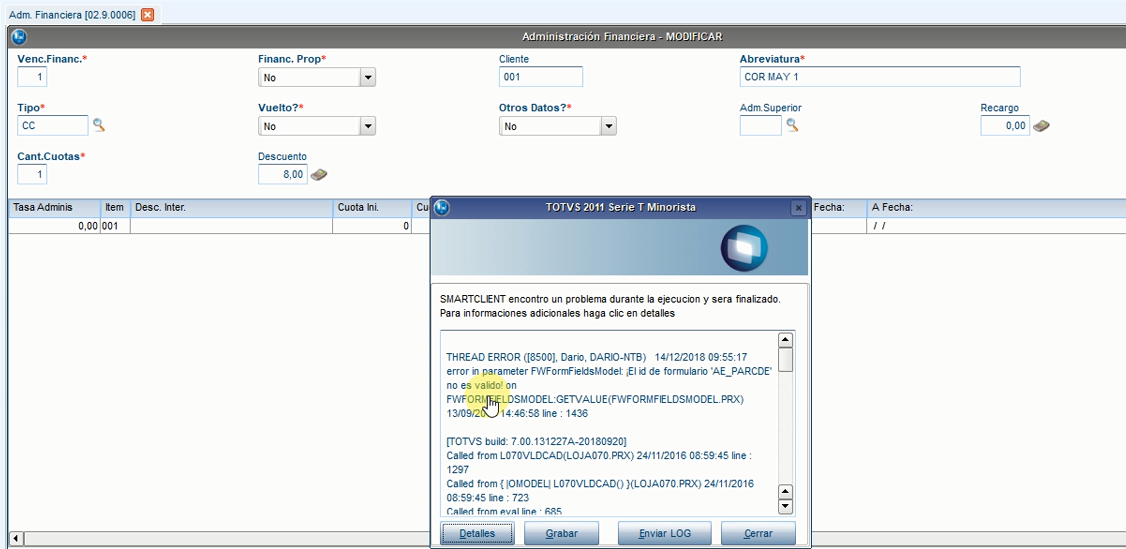Click the Desc. Inter. column header
The image size is (1126, 549).
[231, 207]
